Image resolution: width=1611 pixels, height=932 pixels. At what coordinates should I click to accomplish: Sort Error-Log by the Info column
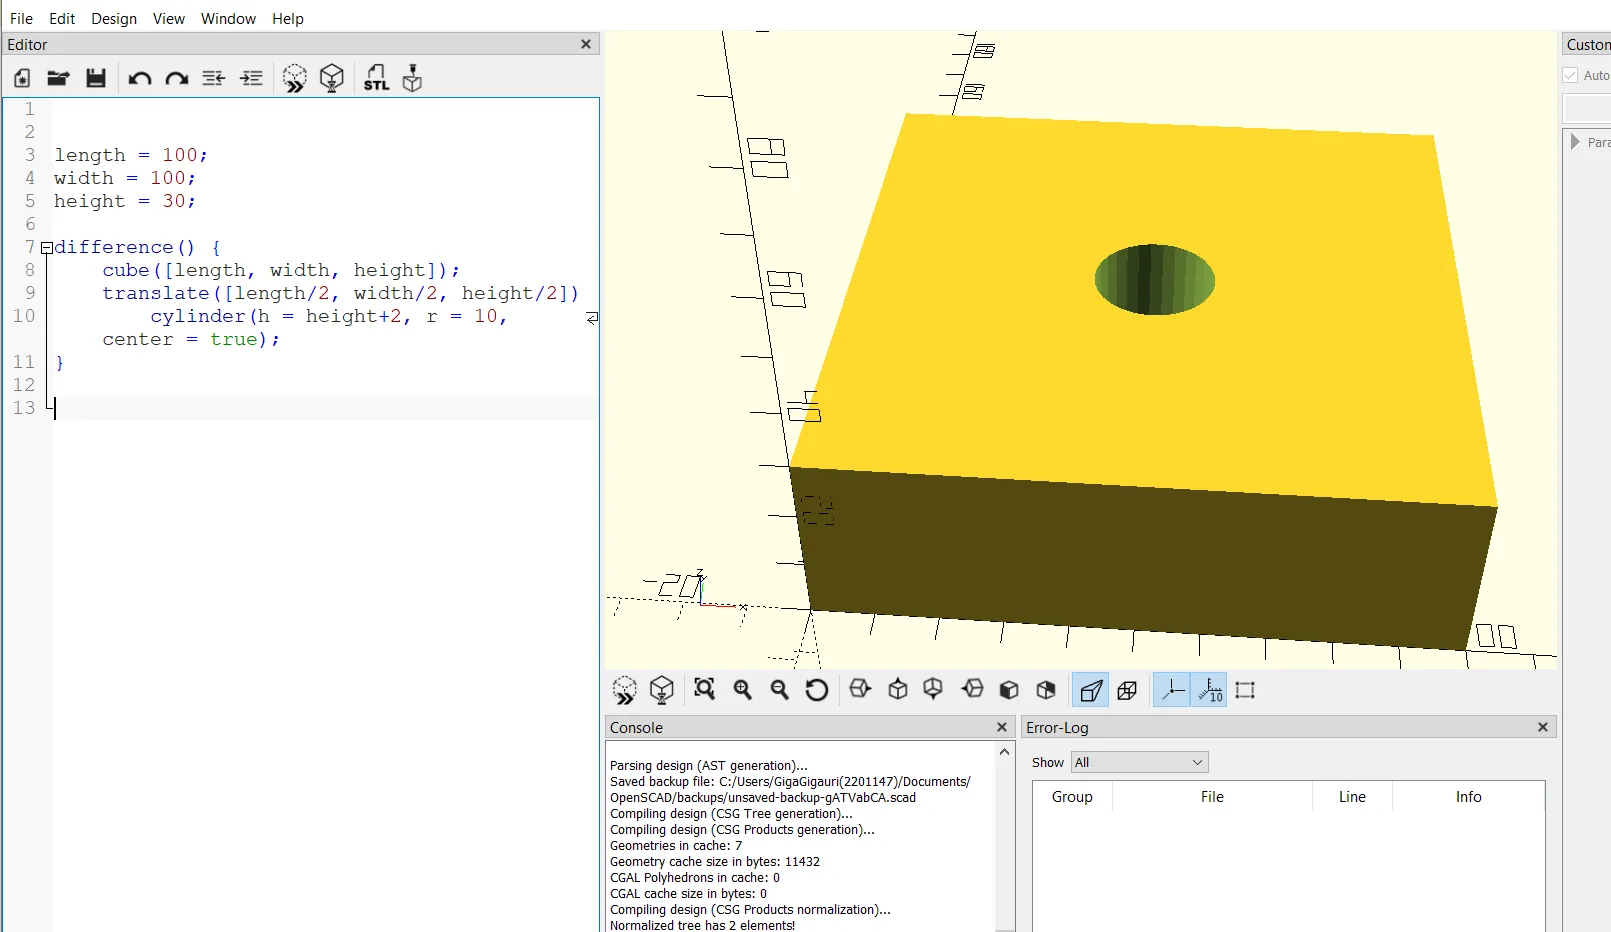click(x=1468, y=797)
